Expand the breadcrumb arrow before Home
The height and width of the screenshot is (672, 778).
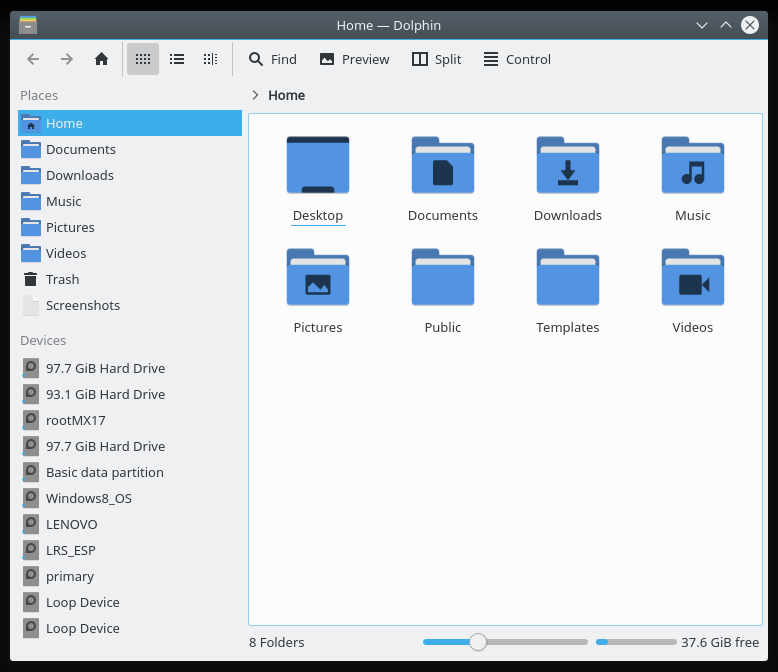click(256, 95)
